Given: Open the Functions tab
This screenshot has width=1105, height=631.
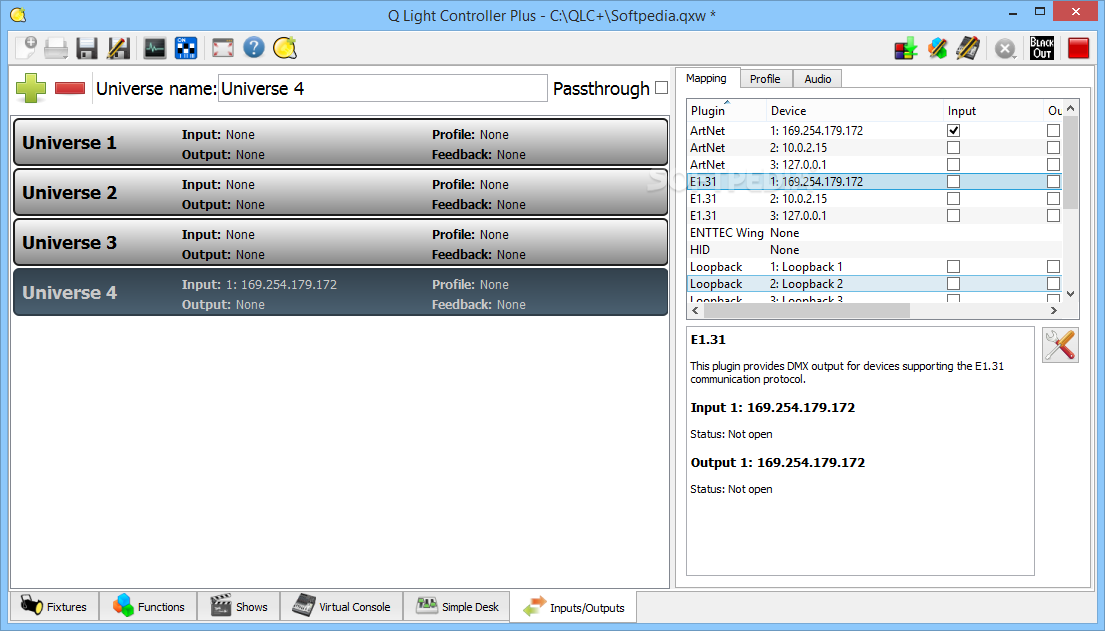Looking at the screenshot, I should click(149, 606).
